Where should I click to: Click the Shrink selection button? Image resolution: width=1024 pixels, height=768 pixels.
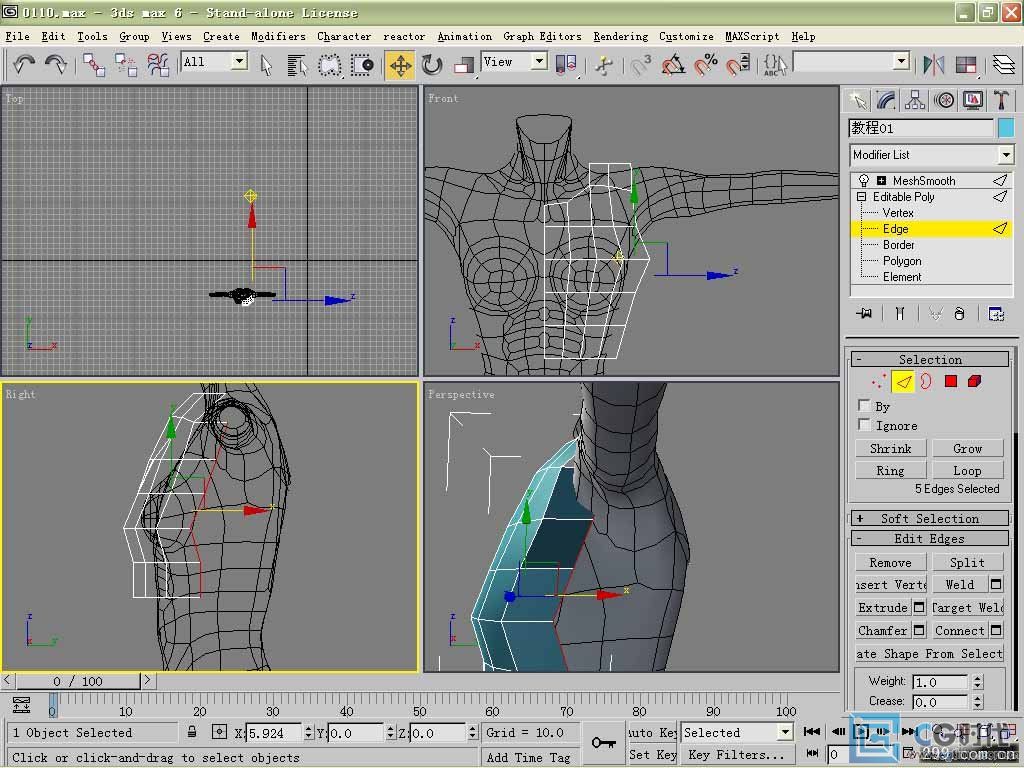pos(890,449)
